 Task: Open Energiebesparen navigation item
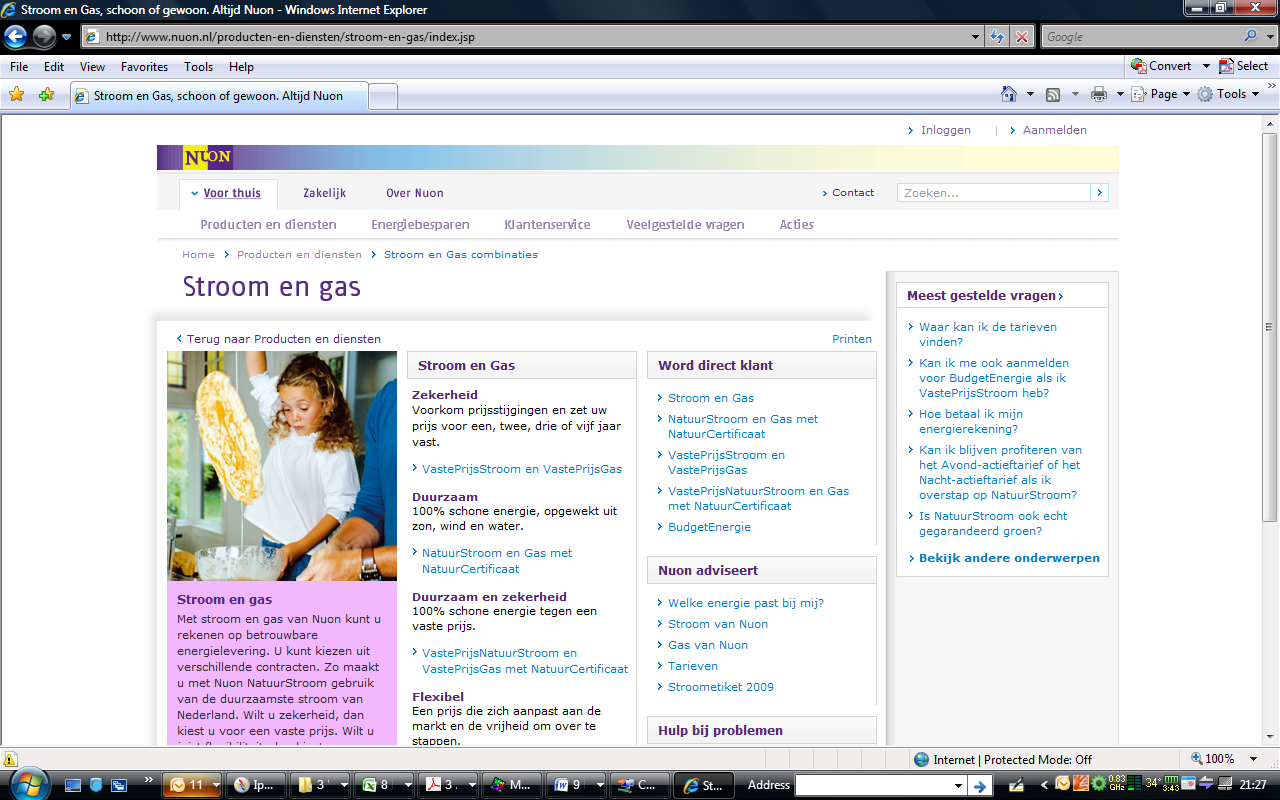[420, 225]
